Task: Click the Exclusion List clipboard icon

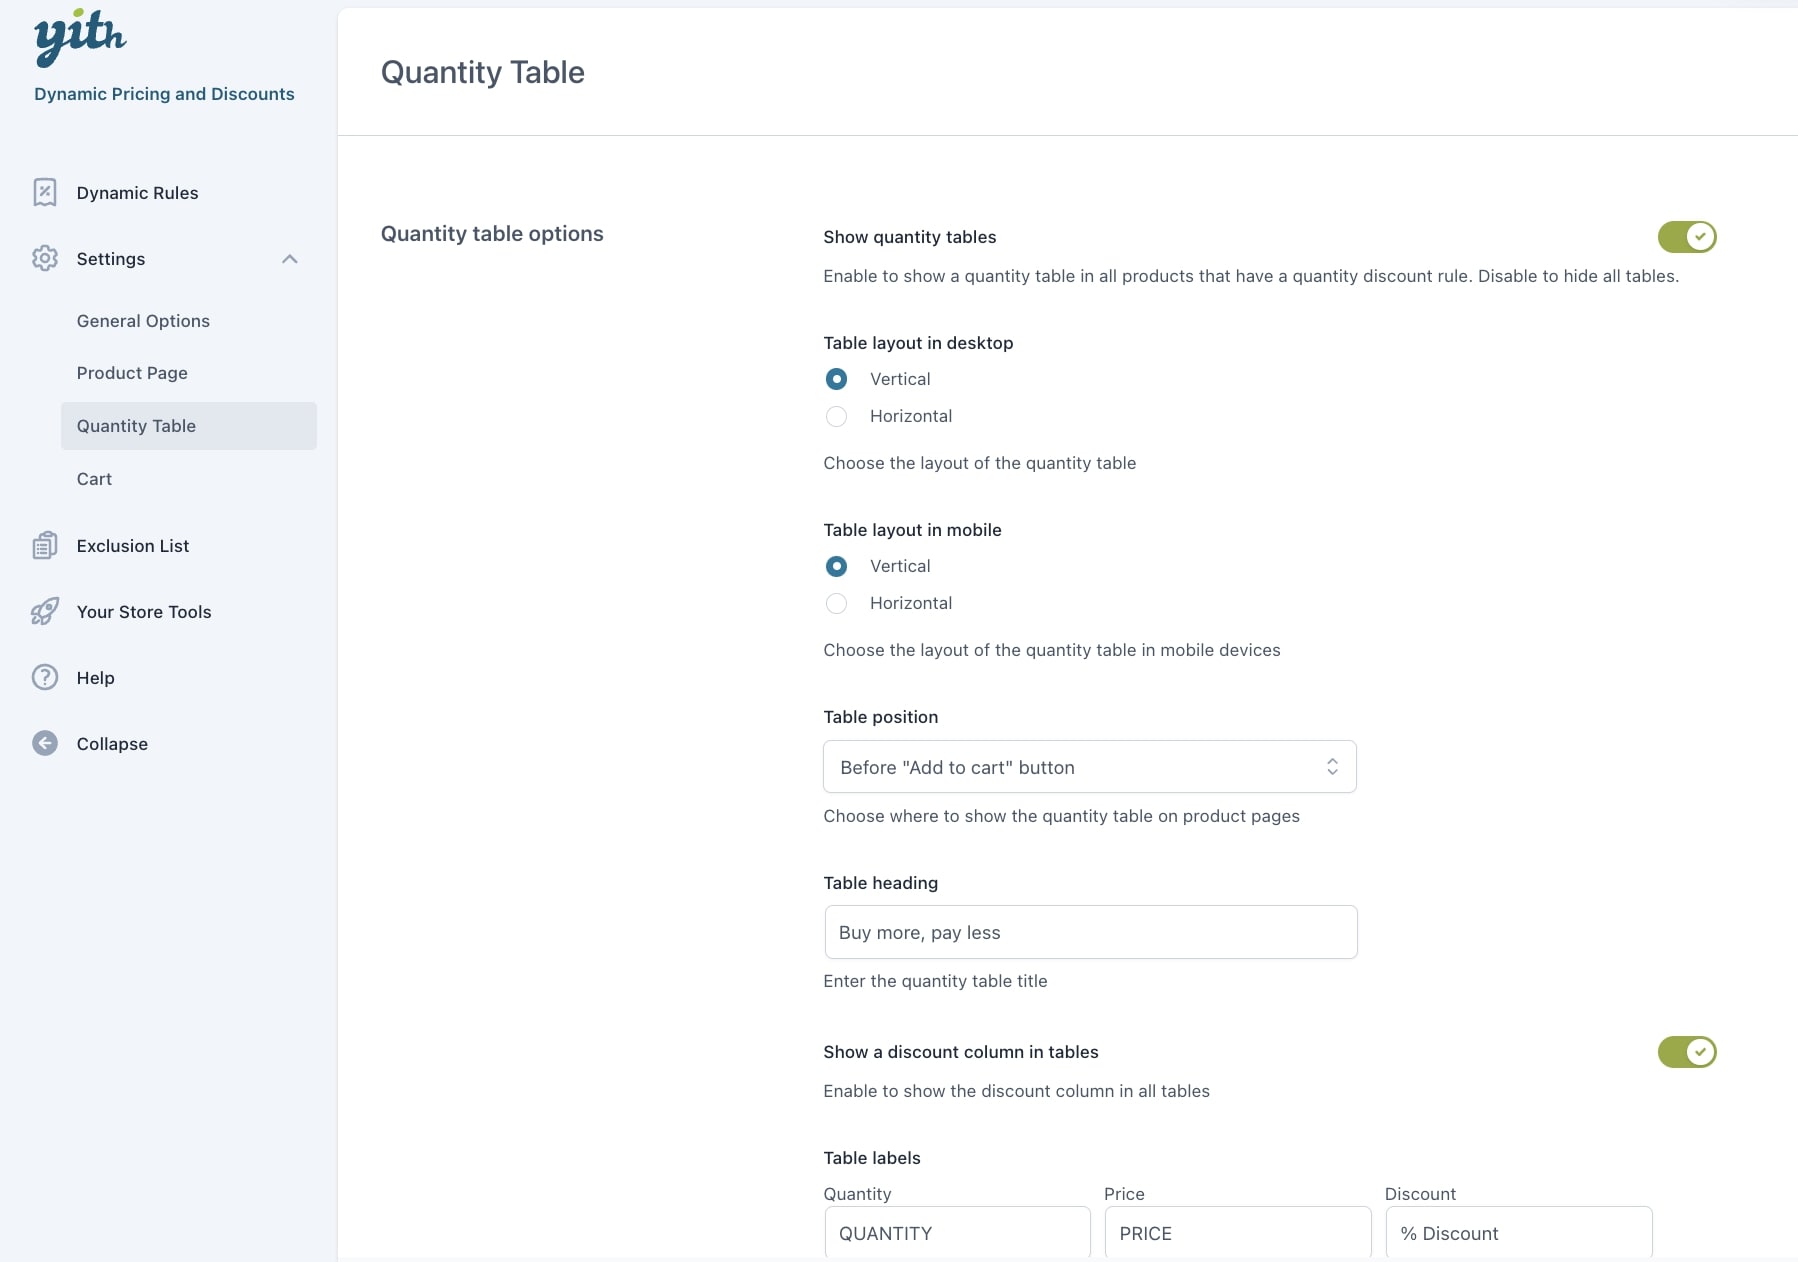Action: coord(45,545)
